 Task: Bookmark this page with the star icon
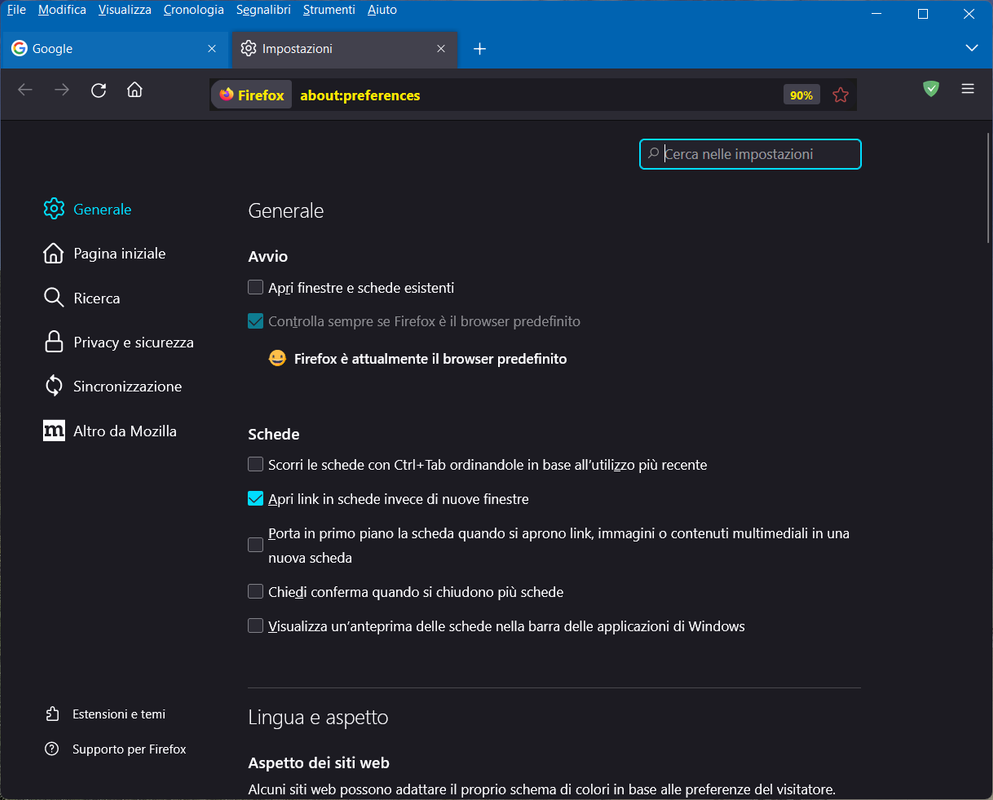[840, 95]
